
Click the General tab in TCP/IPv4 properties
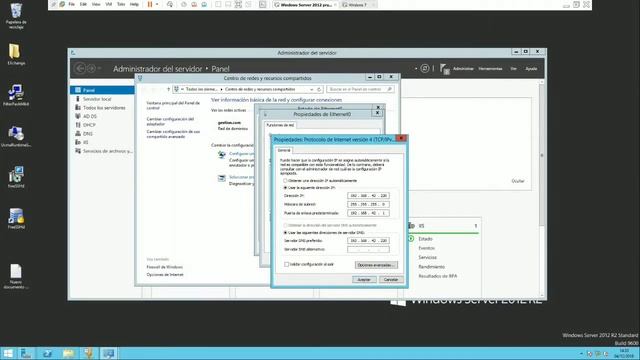(284, 150)
